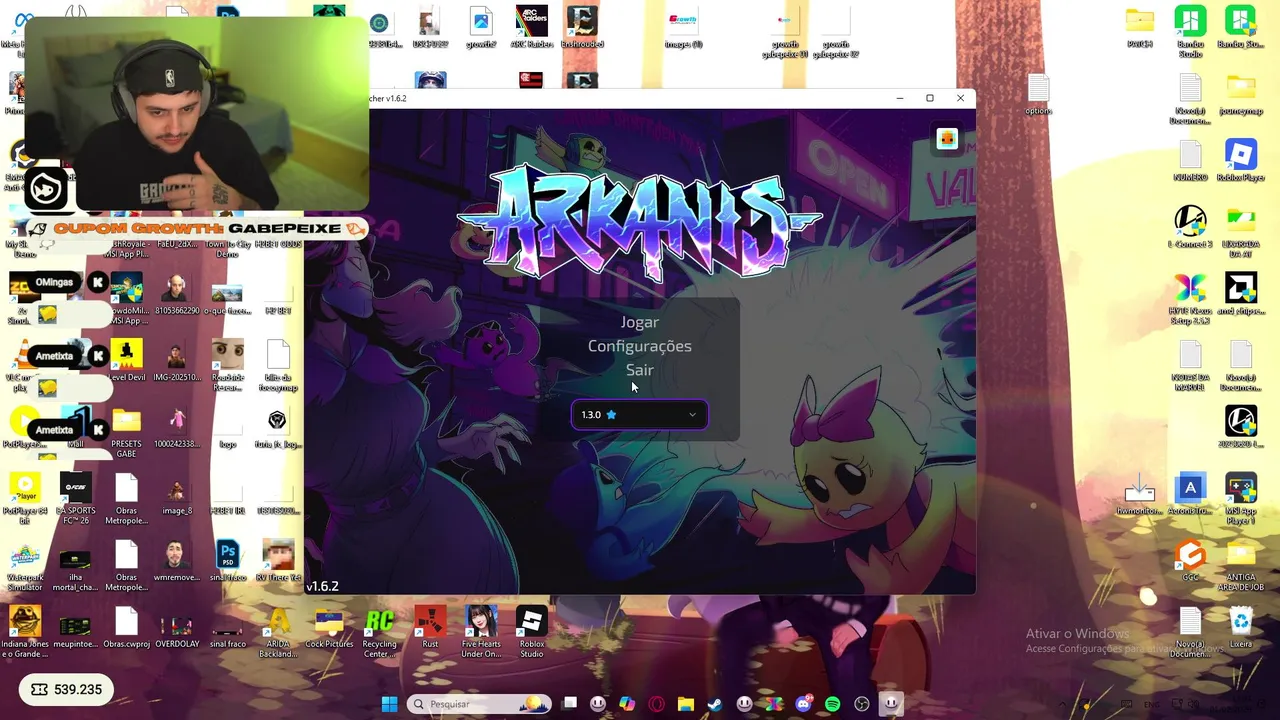This screenshot has height=720, width=1280.
Task: Select the Indiana Jones game shortcut
Action: point(25,632)
